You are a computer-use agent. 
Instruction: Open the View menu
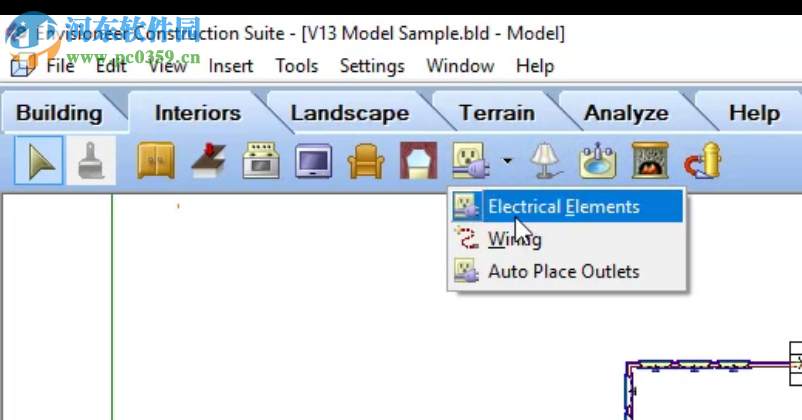(x=167, y=65)
